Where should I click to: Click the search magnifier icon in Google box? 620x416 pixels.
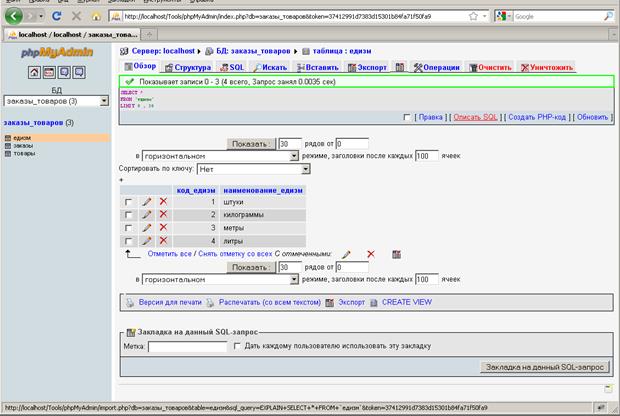(609, 16)
